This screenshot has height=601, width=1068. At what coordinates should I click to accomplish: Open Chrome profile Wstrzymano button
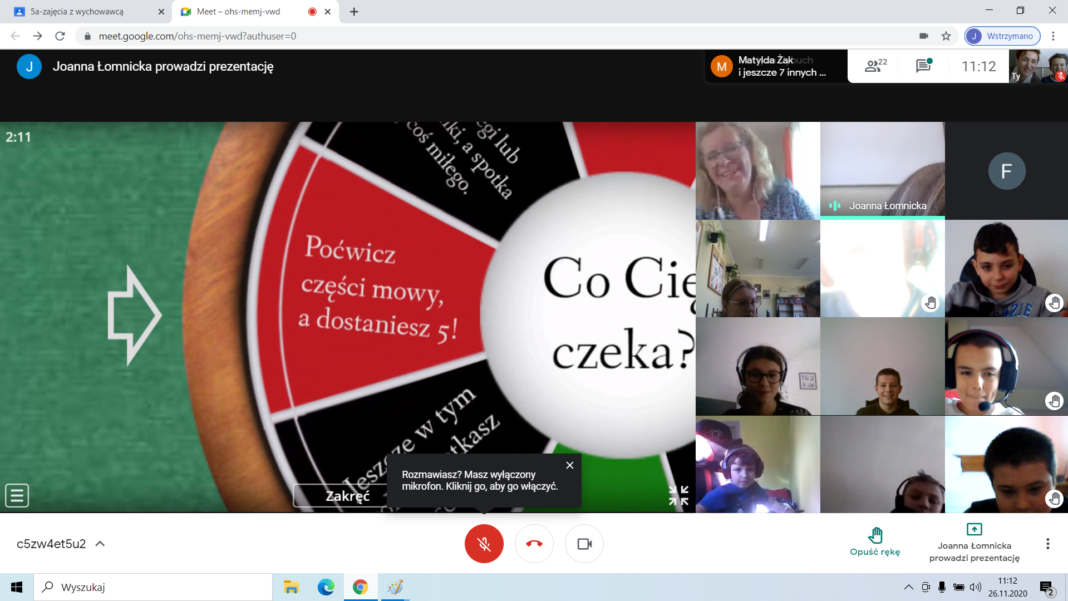(x=1002, y=36)
